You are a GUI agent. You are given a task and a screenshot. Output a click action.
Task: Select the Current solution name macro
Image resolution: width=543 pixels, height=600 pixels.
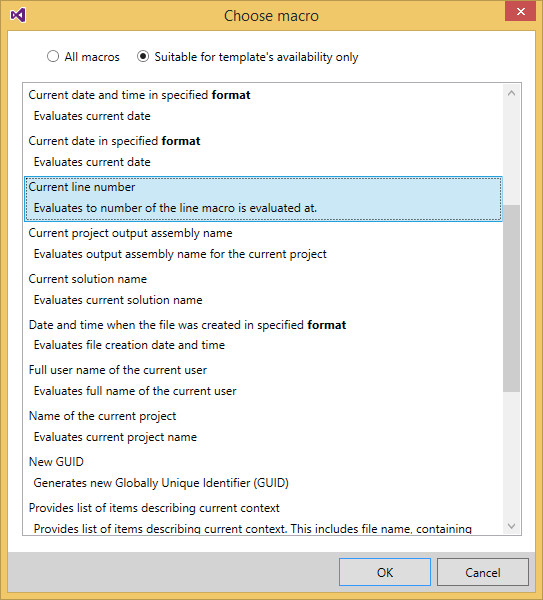point(263,289)
